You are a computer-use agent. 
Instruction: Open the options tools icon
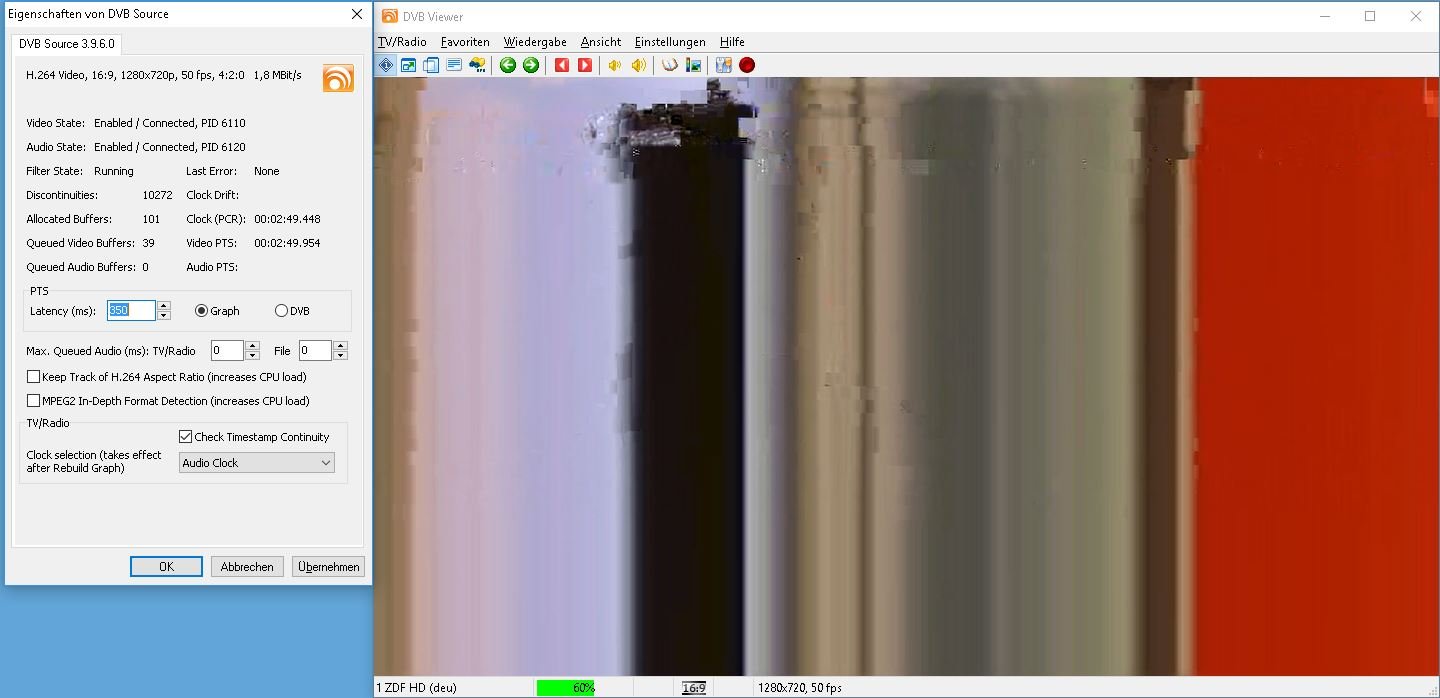tap(724, 65)
